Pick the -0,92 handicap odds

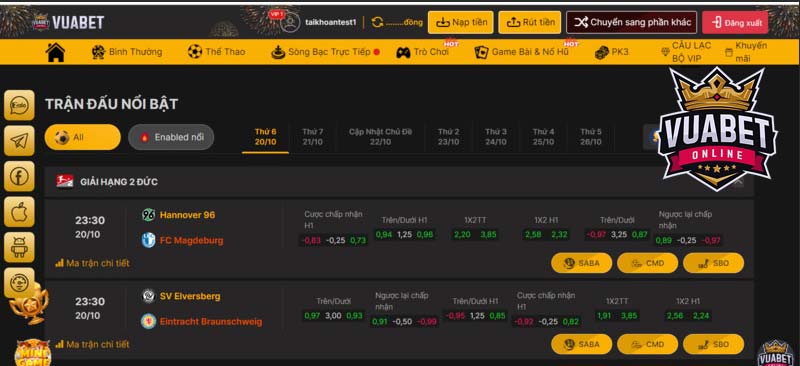point(524,322)
